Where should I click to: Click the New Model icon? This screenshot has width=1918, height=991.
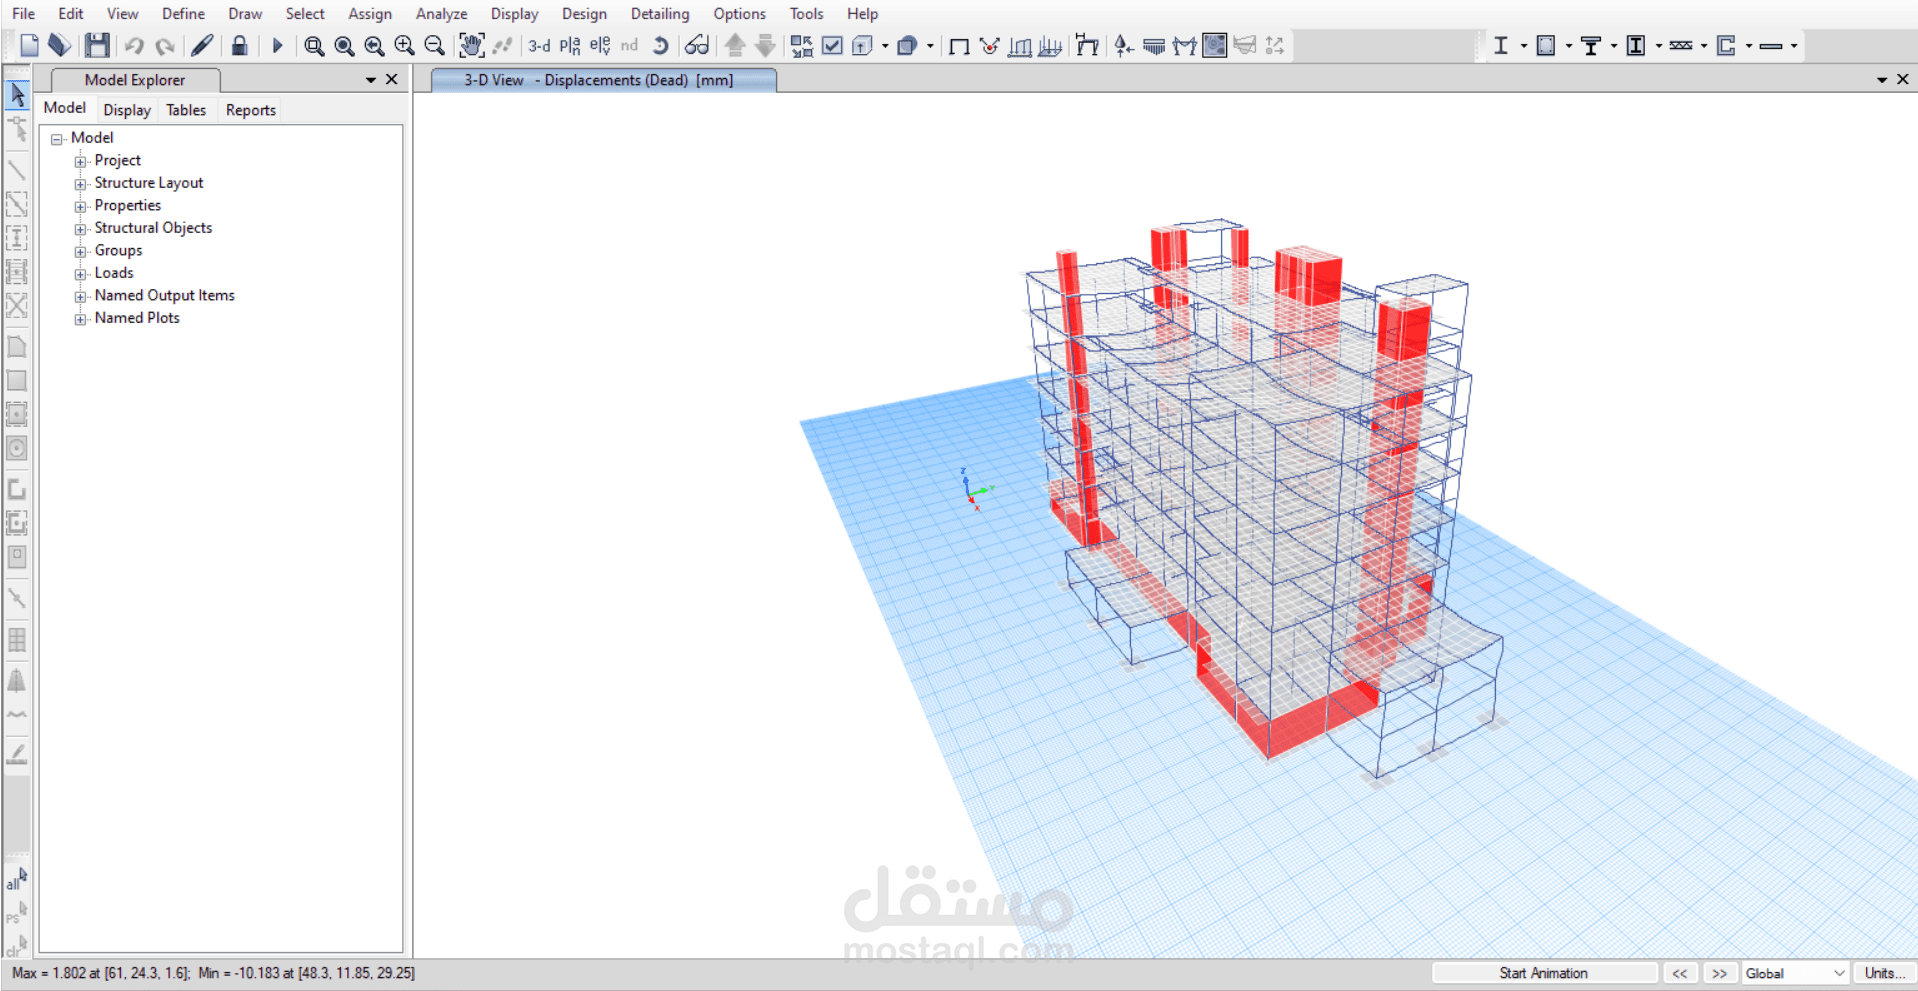tap(29, 45)
